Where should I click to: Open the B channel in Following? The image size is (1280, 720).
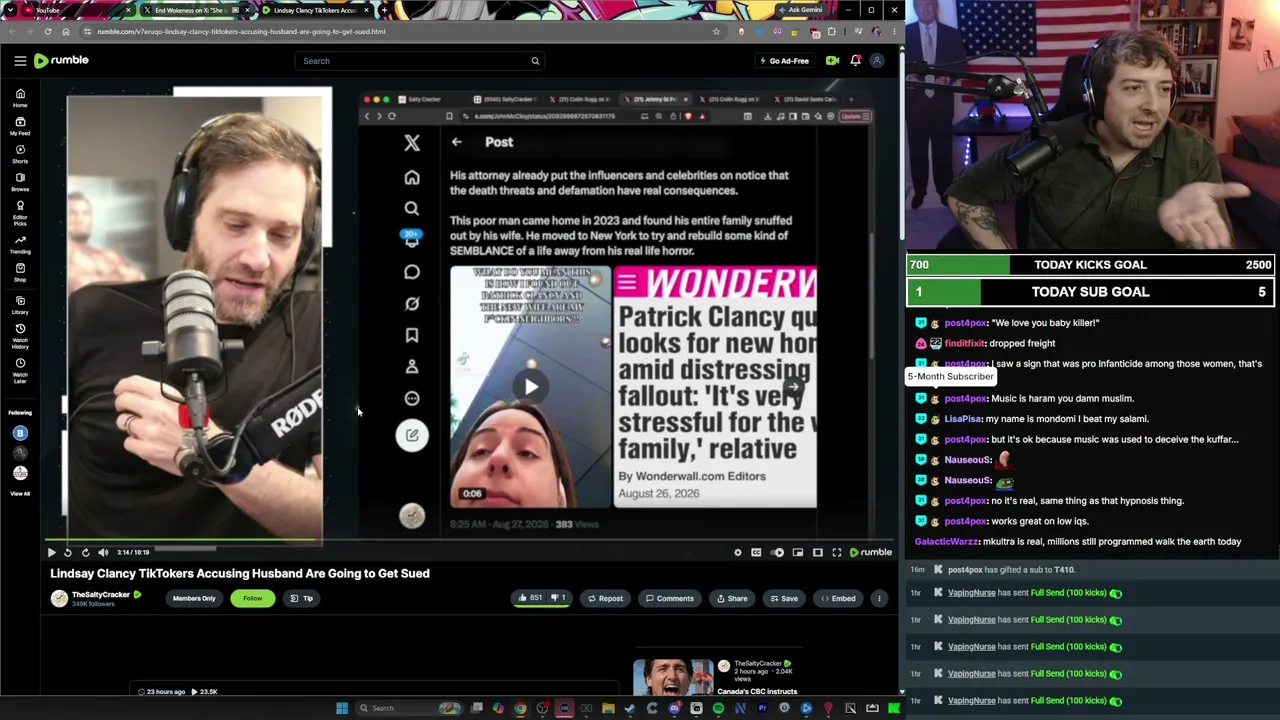point(20,433)
